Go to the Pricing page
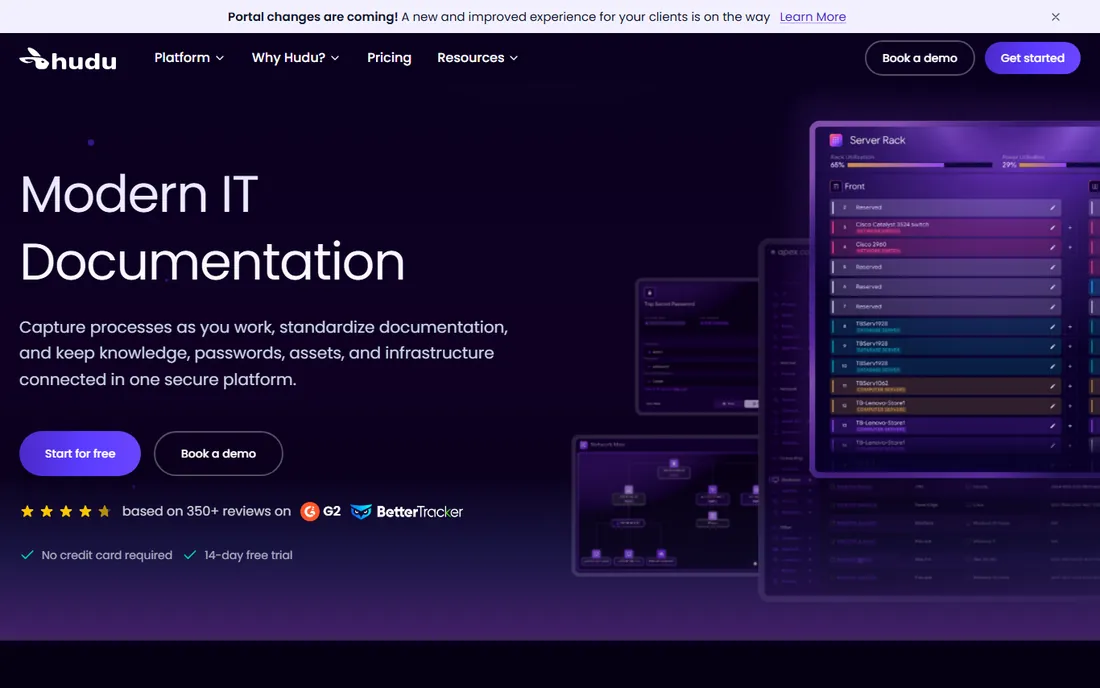 click(389, 58)
